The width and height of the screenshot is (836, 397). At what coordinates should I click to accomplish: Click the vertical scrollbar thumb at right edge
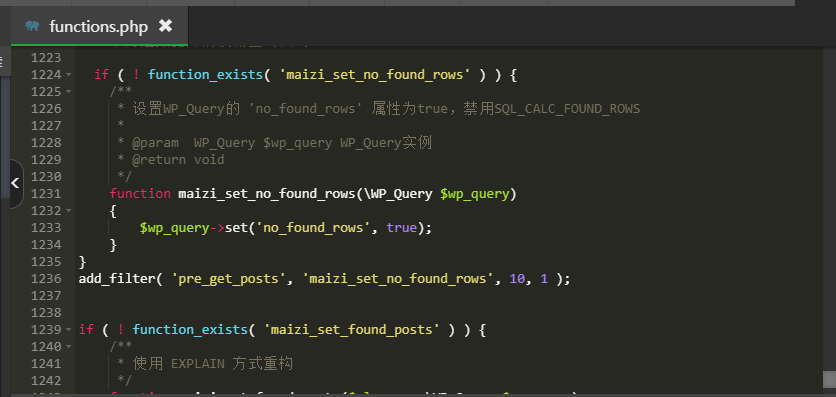coord(829,379)
